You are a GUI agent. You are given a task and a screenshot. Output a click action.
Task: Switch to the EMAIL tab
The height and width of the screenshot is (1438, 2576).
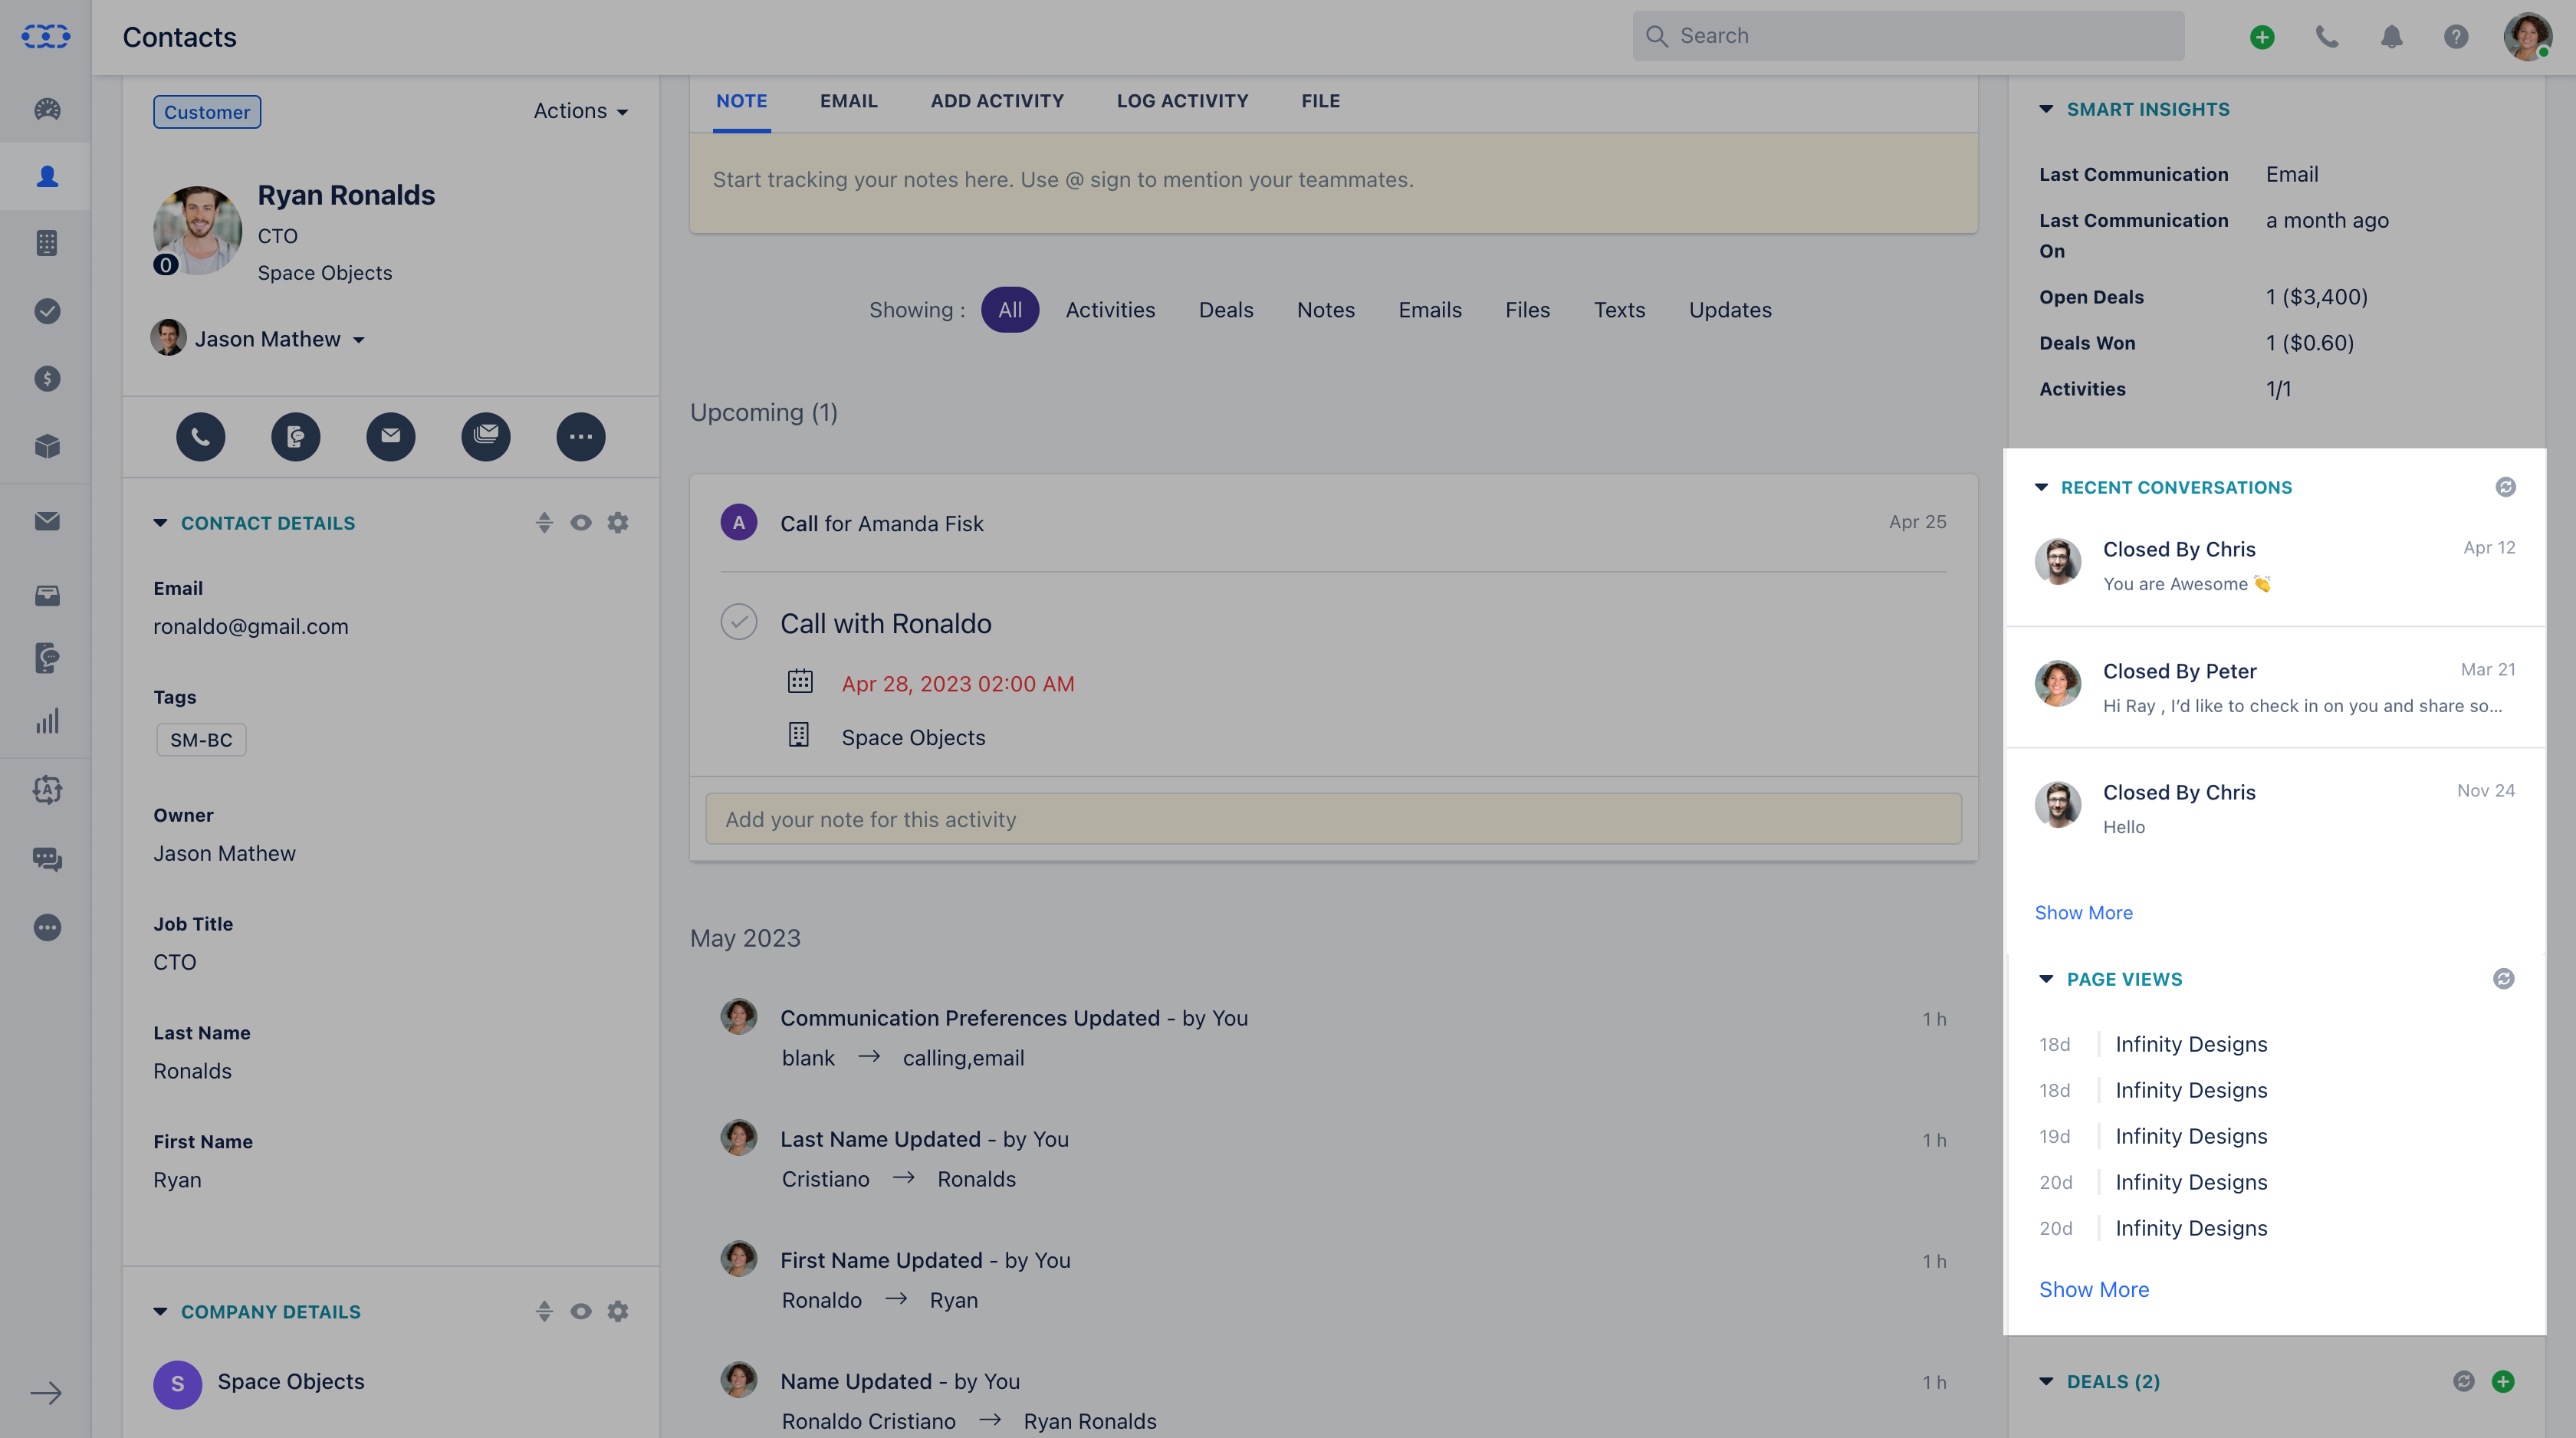coord(848,100)
